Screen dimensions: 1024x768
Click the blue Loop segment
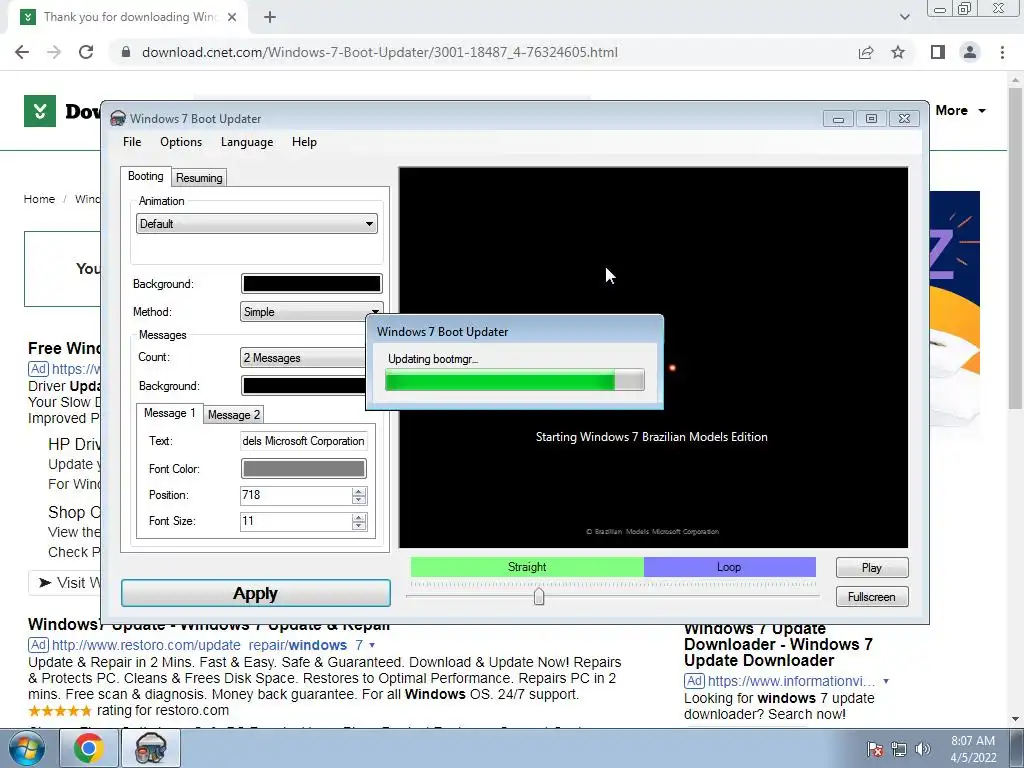pos(729,567)
